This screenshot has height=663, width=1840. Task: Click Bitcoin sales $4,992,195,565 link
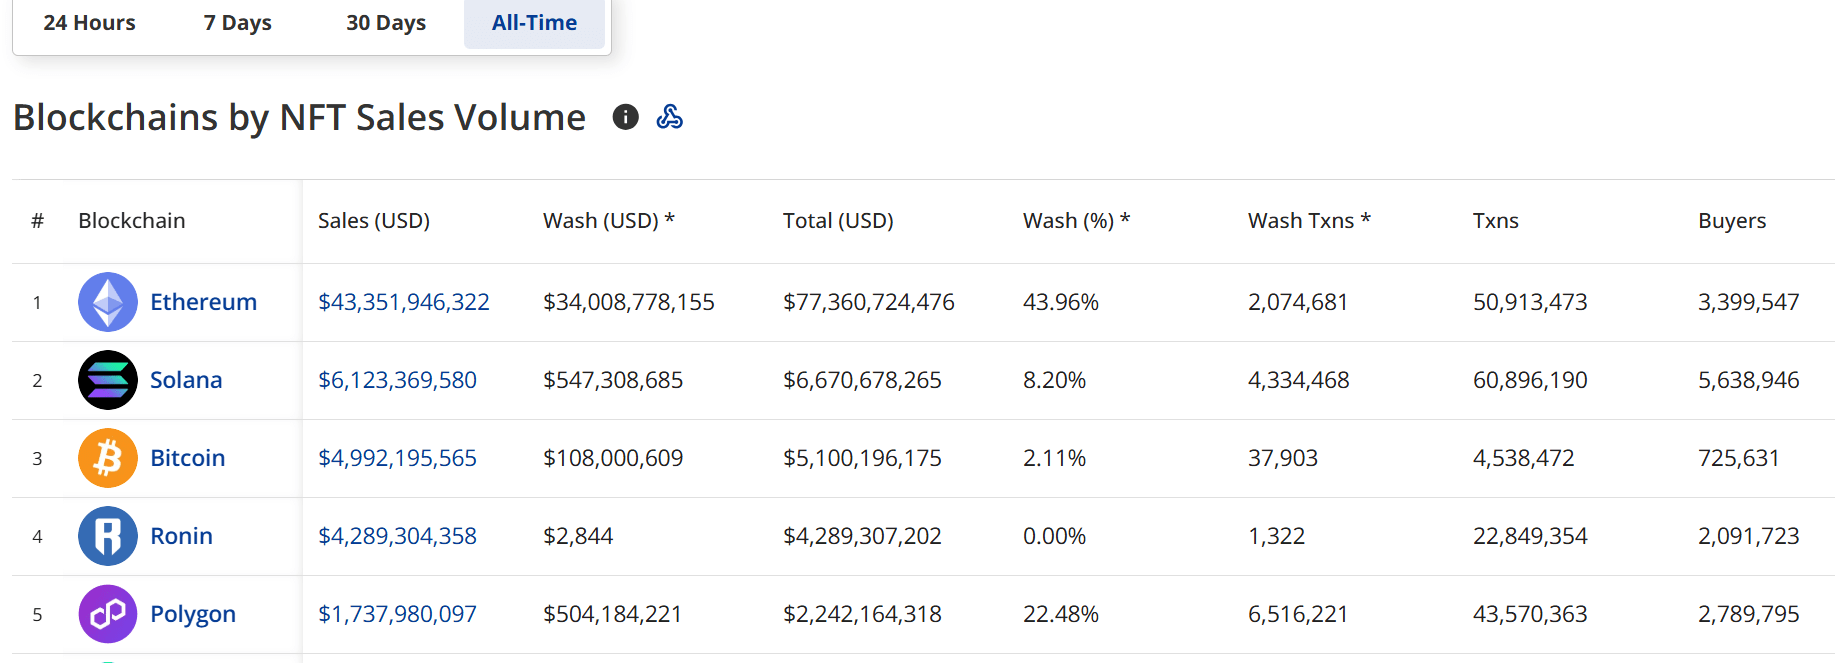click(x=397, y=458)
